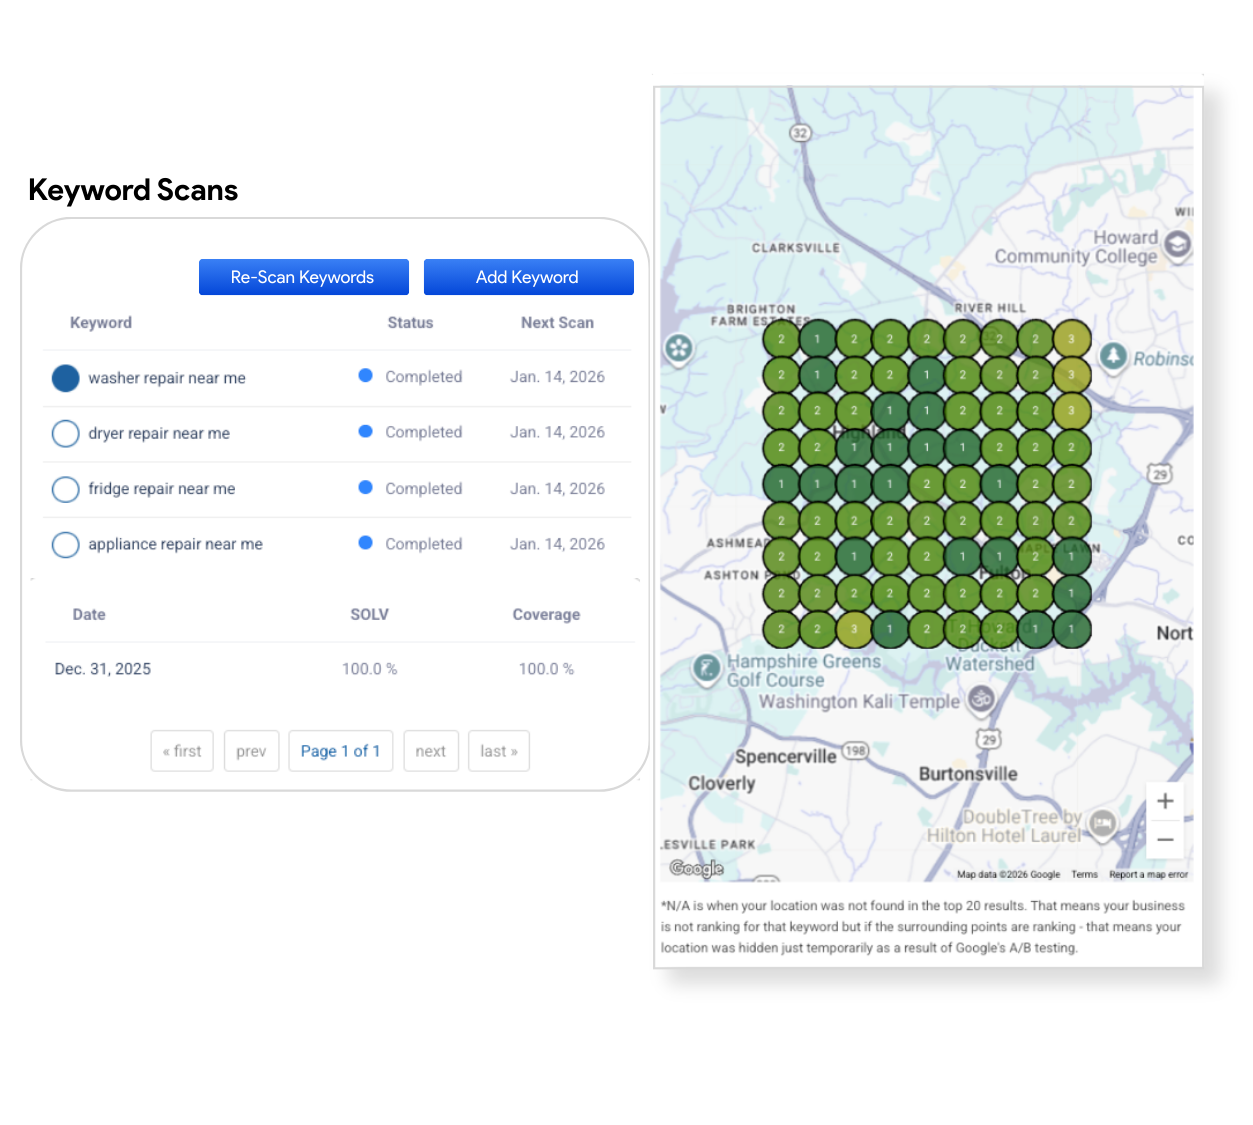Go to the next pagination page

point(430,751)
